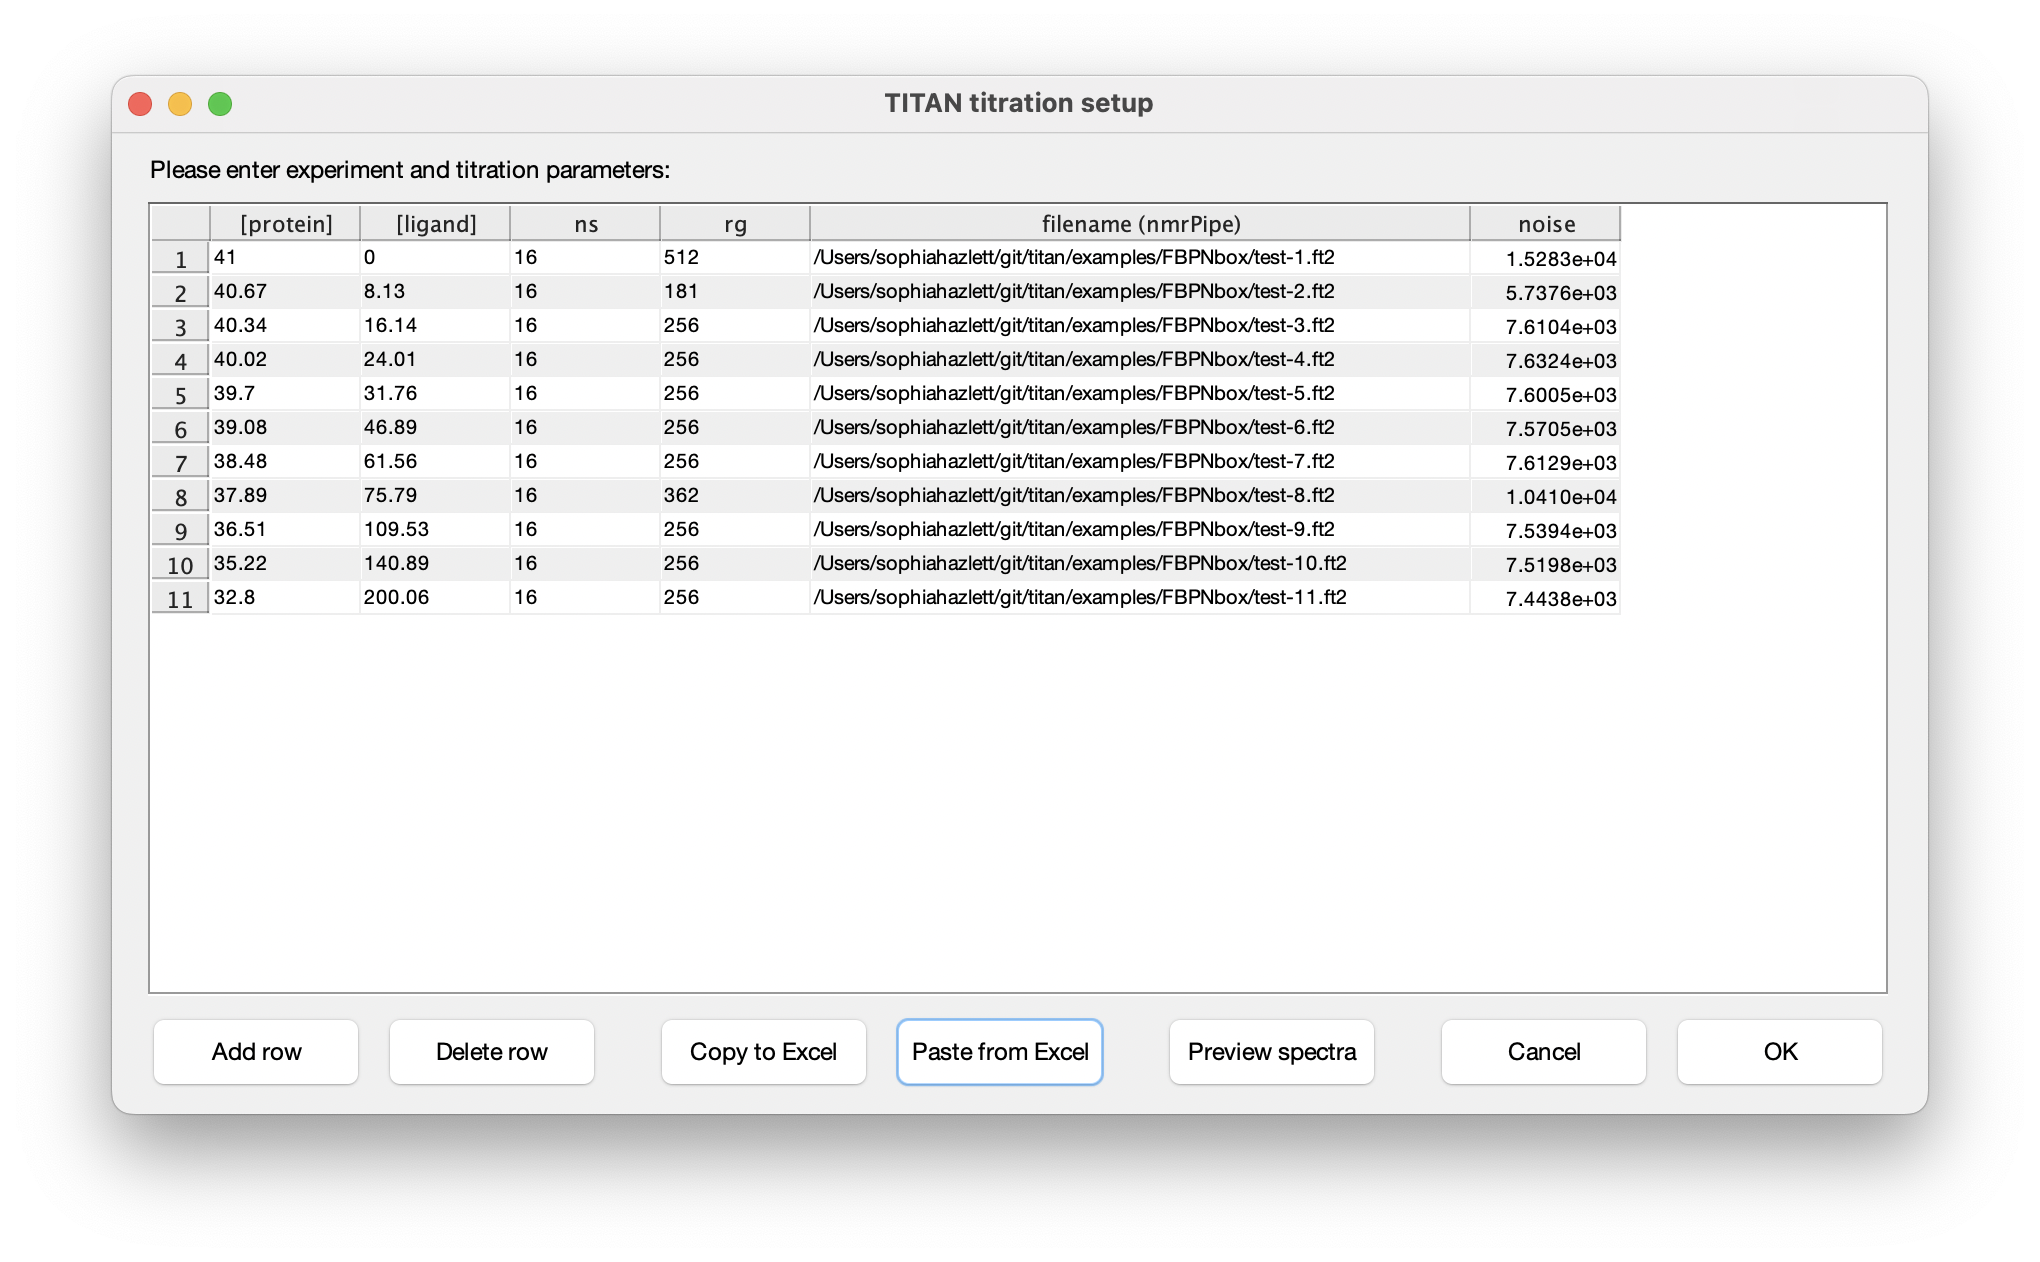
Task: Select the [ligand] column header
Action: tap(435, 223)
